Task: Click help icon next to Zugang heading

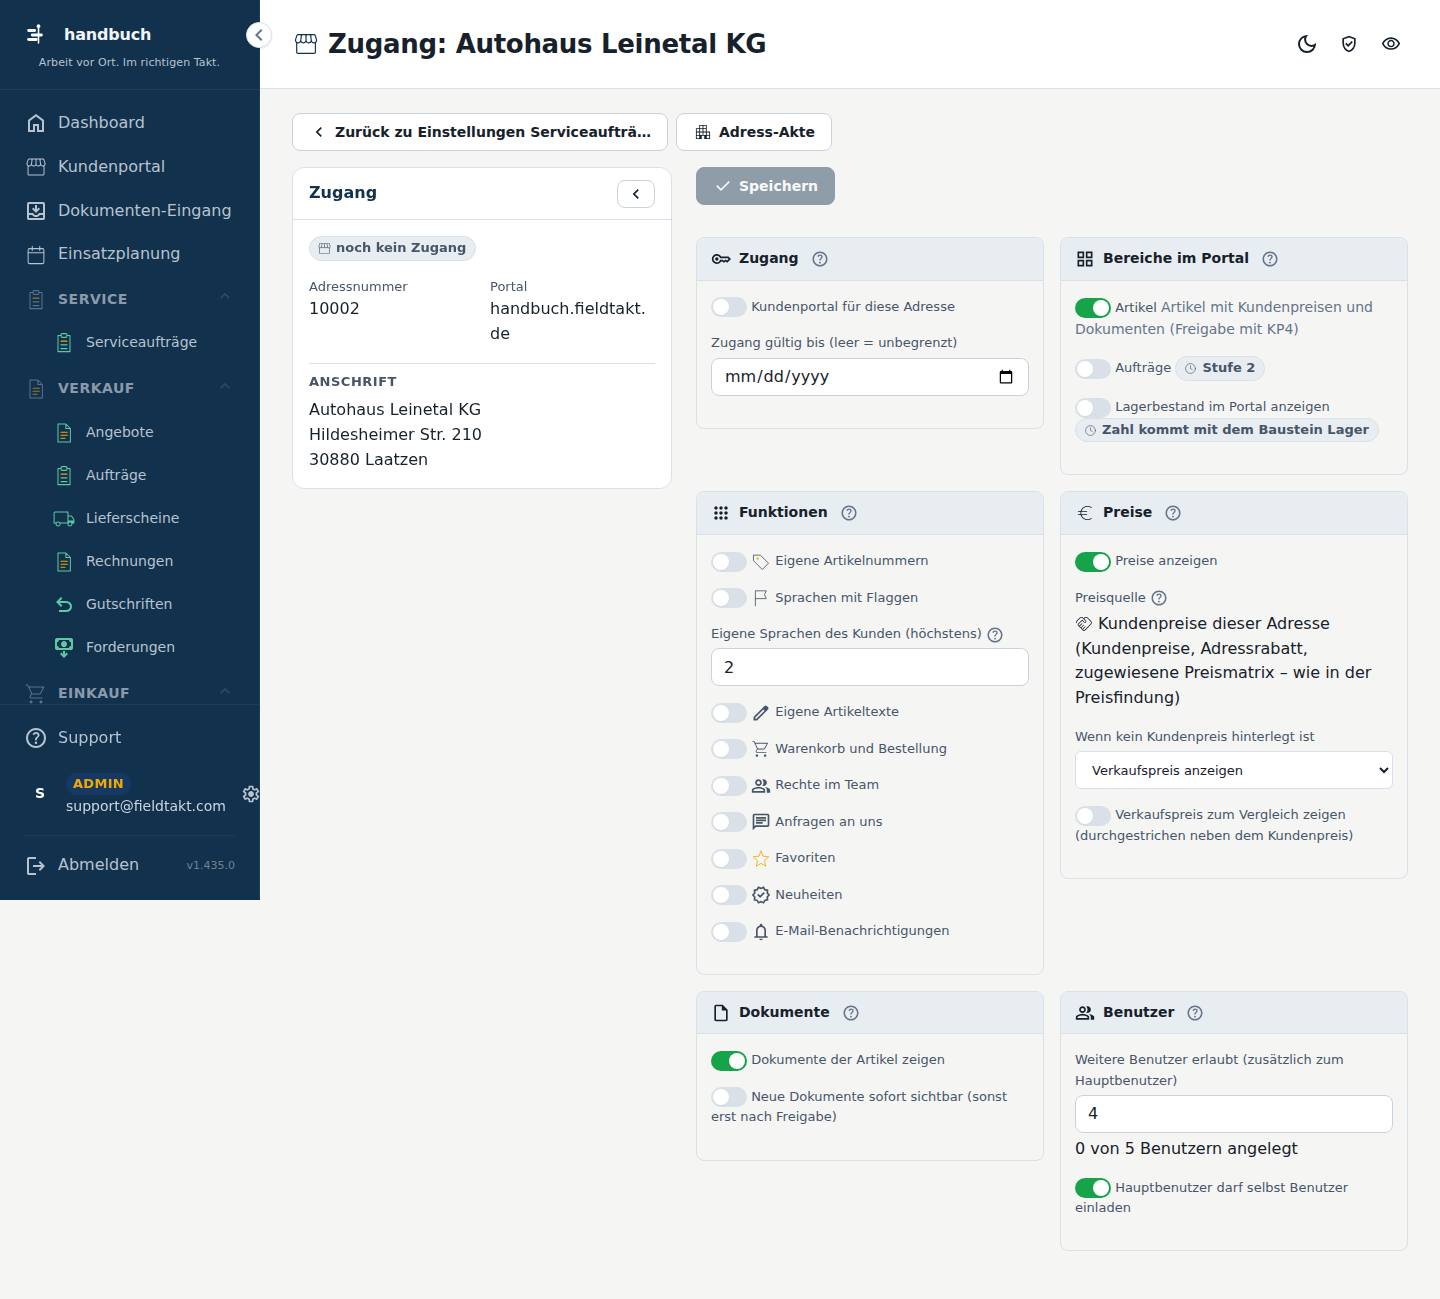Action: pyautogui.click(x=820, y=259)
